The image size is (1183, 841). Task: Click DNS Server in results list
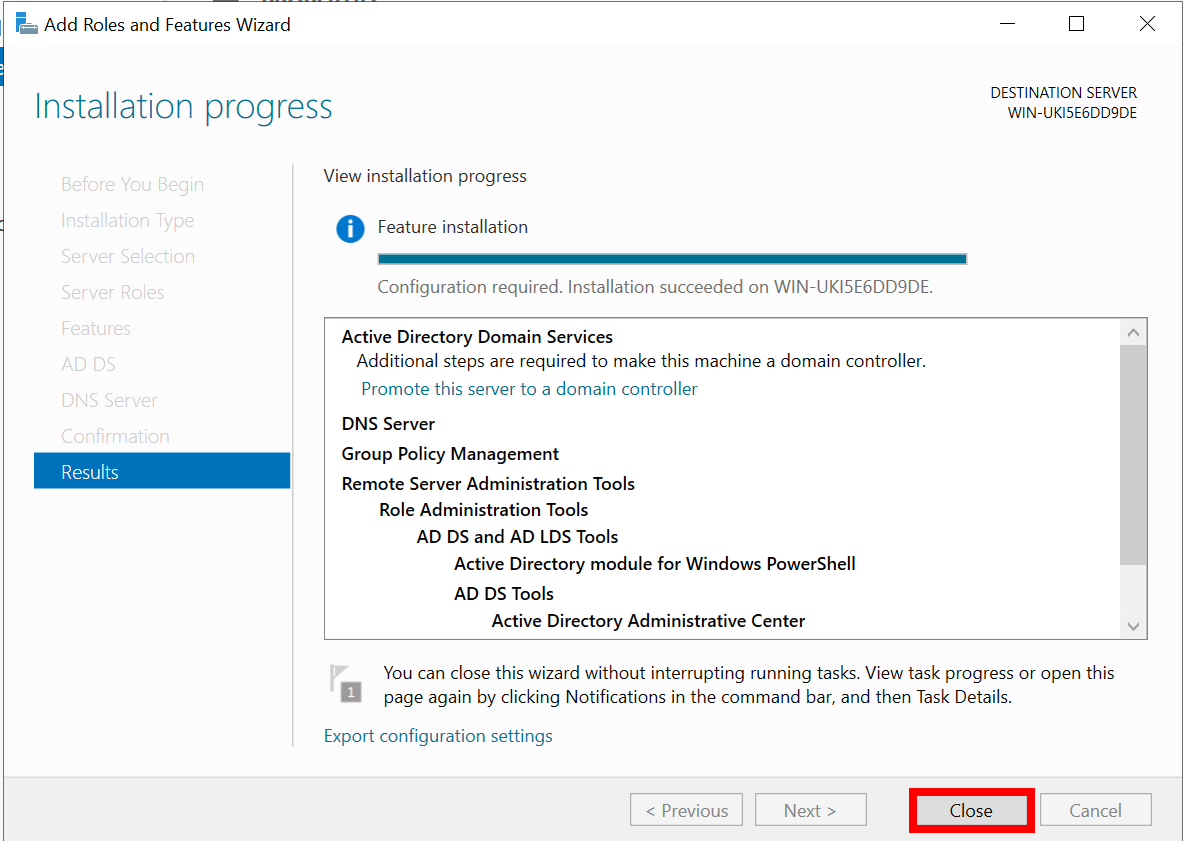coord(388,424)
